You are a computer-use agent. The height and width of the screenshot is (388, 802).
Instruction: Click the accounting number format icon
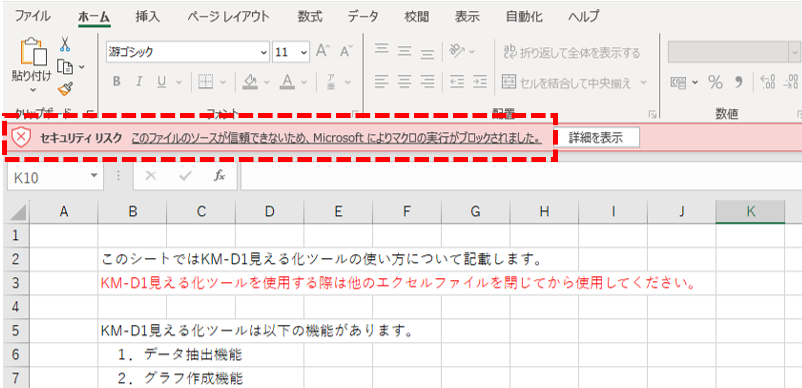pos(679,82)
